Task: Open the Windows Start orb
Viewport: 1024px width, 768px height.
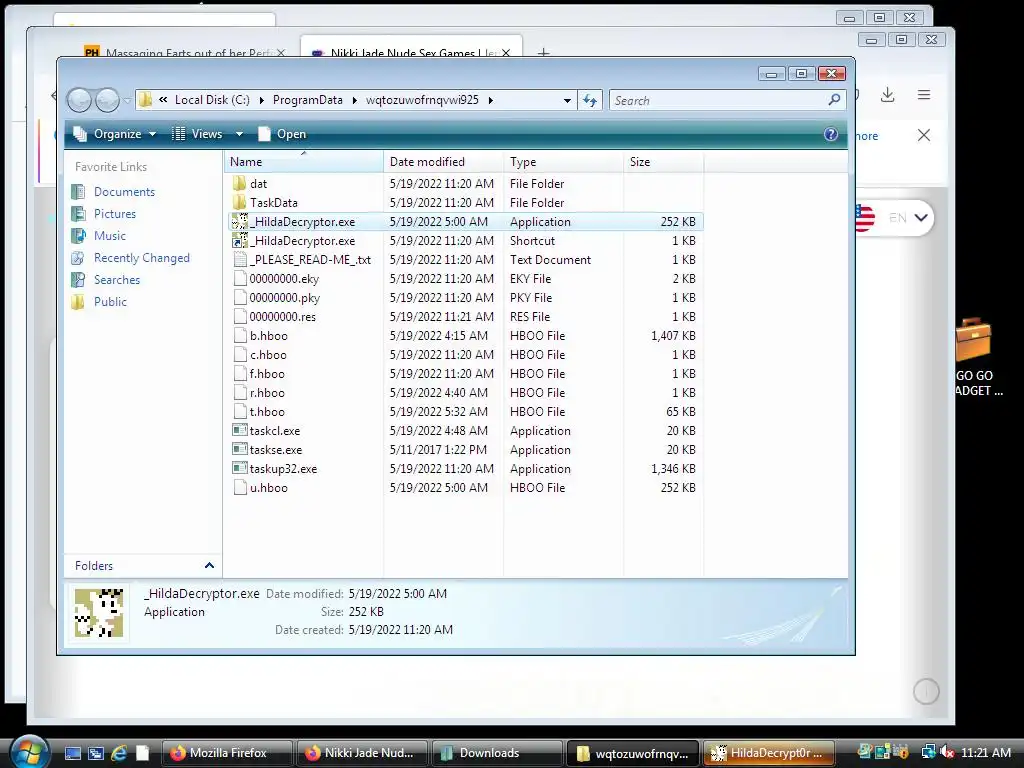Action: [28, 751]
